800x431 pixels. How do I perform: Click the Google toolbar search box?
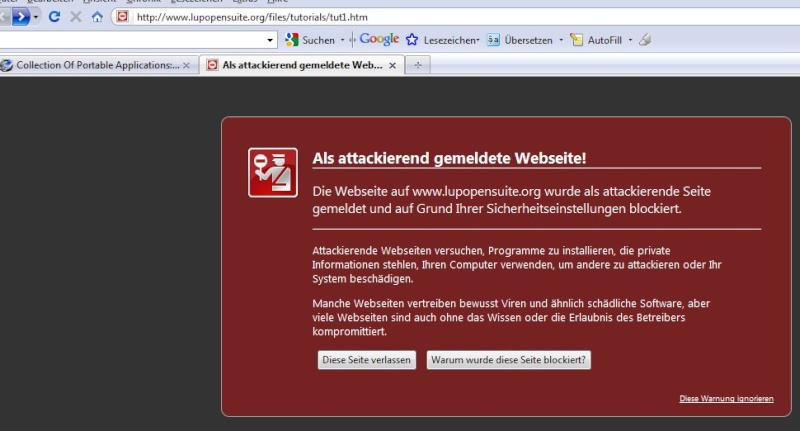click(132, 40)
